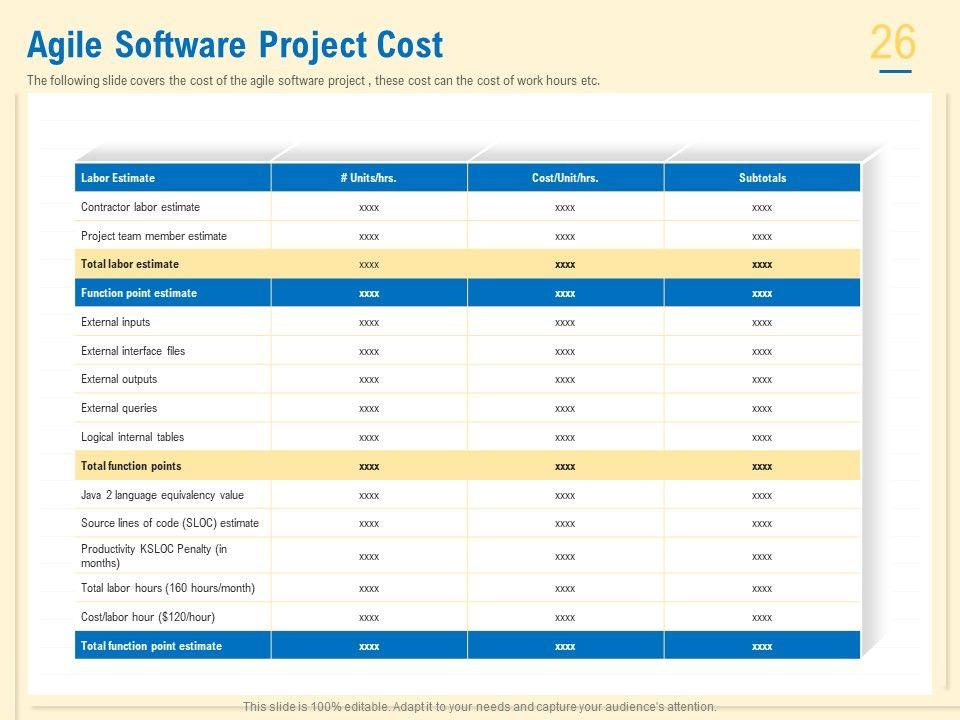Click the Source lines of code estimate label
960x720 pixels.
point(170,523)
